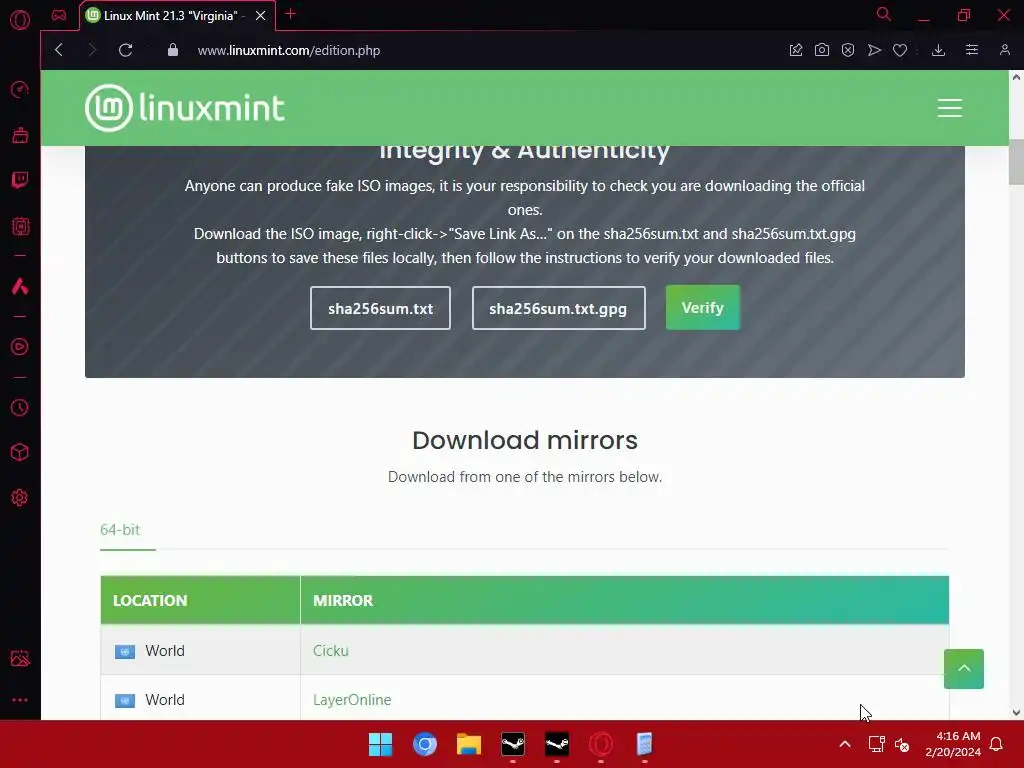Open the calculator app taskbar icon
This screenshot has height=768, width=1024.
[645, 744]
